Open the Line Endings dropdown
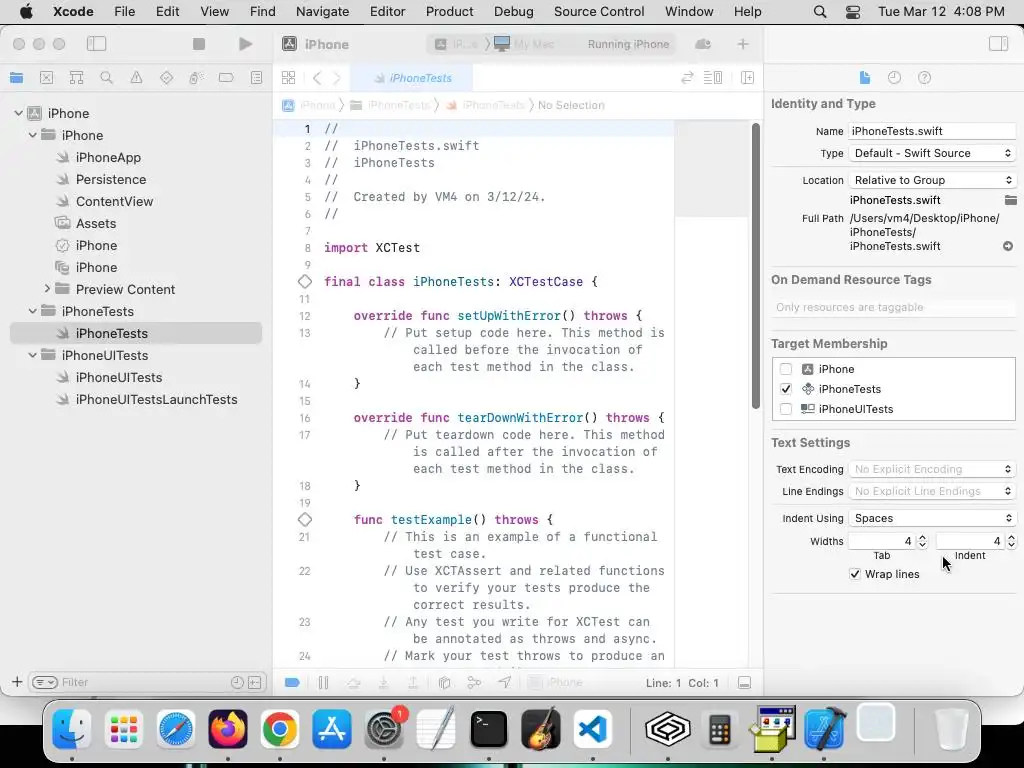The height and width of the screenshot is (768, 1024). tap(932, 491)
